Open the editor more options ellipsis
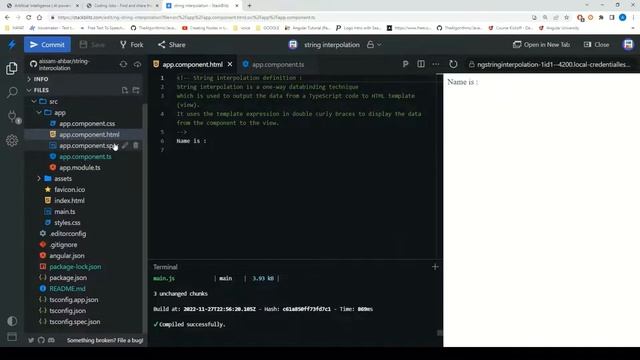Screen dimensions: 640x360 (436, 64)
